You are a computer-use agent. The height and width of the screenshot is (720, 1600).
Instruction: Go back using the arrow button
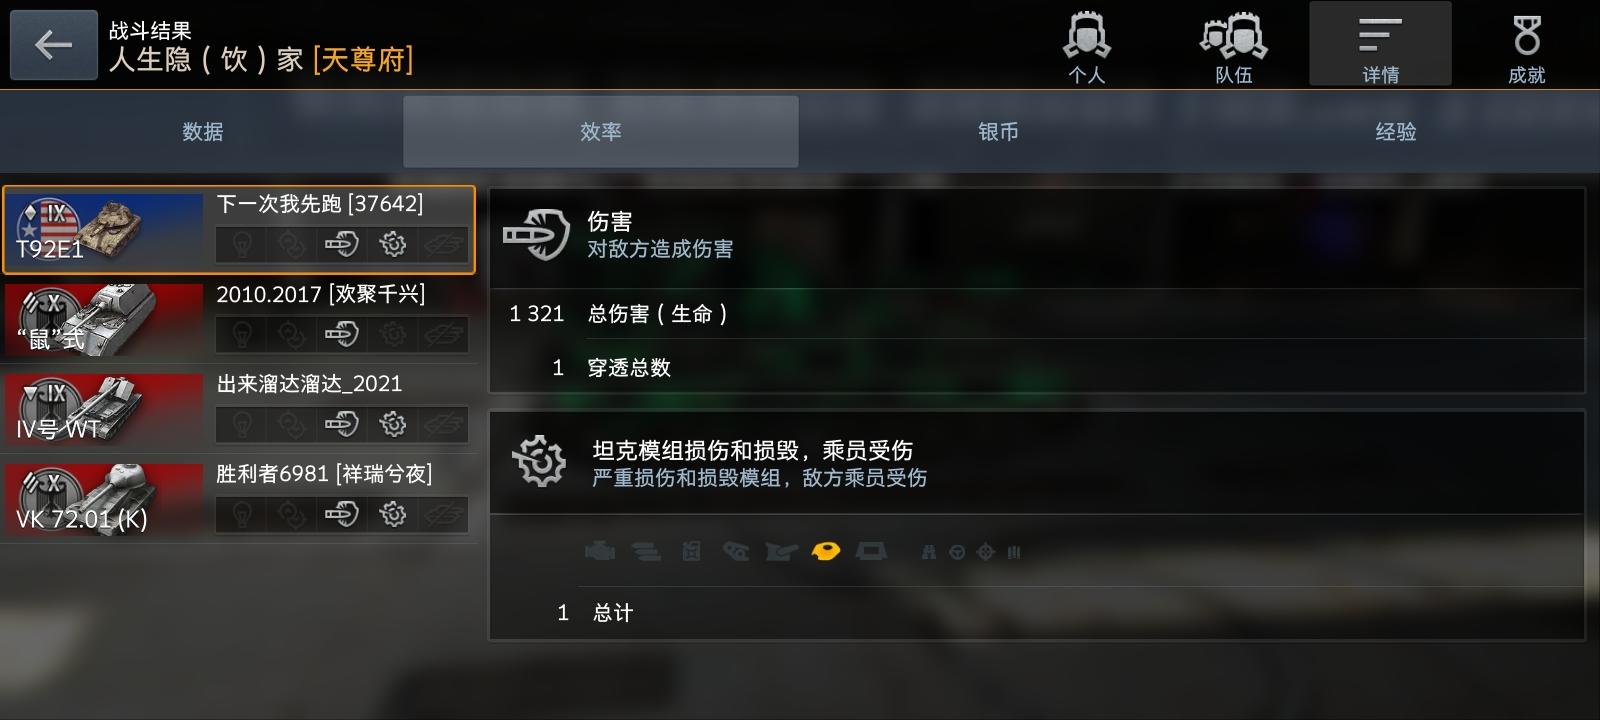tap(54, 45)
